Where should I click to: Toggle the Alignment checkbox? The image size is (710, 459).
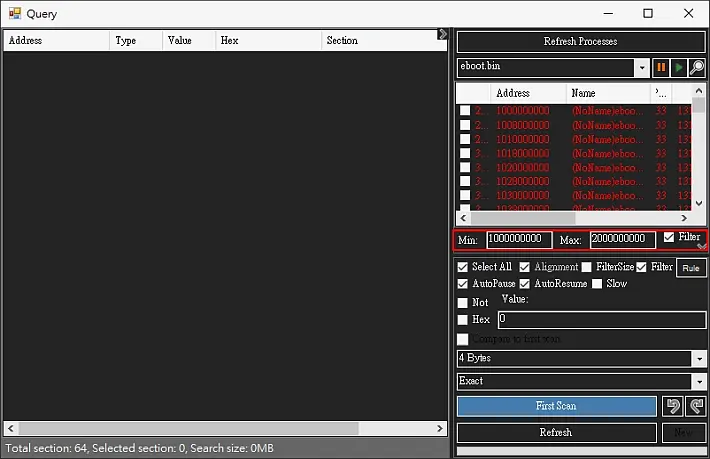tap(524, 267)
